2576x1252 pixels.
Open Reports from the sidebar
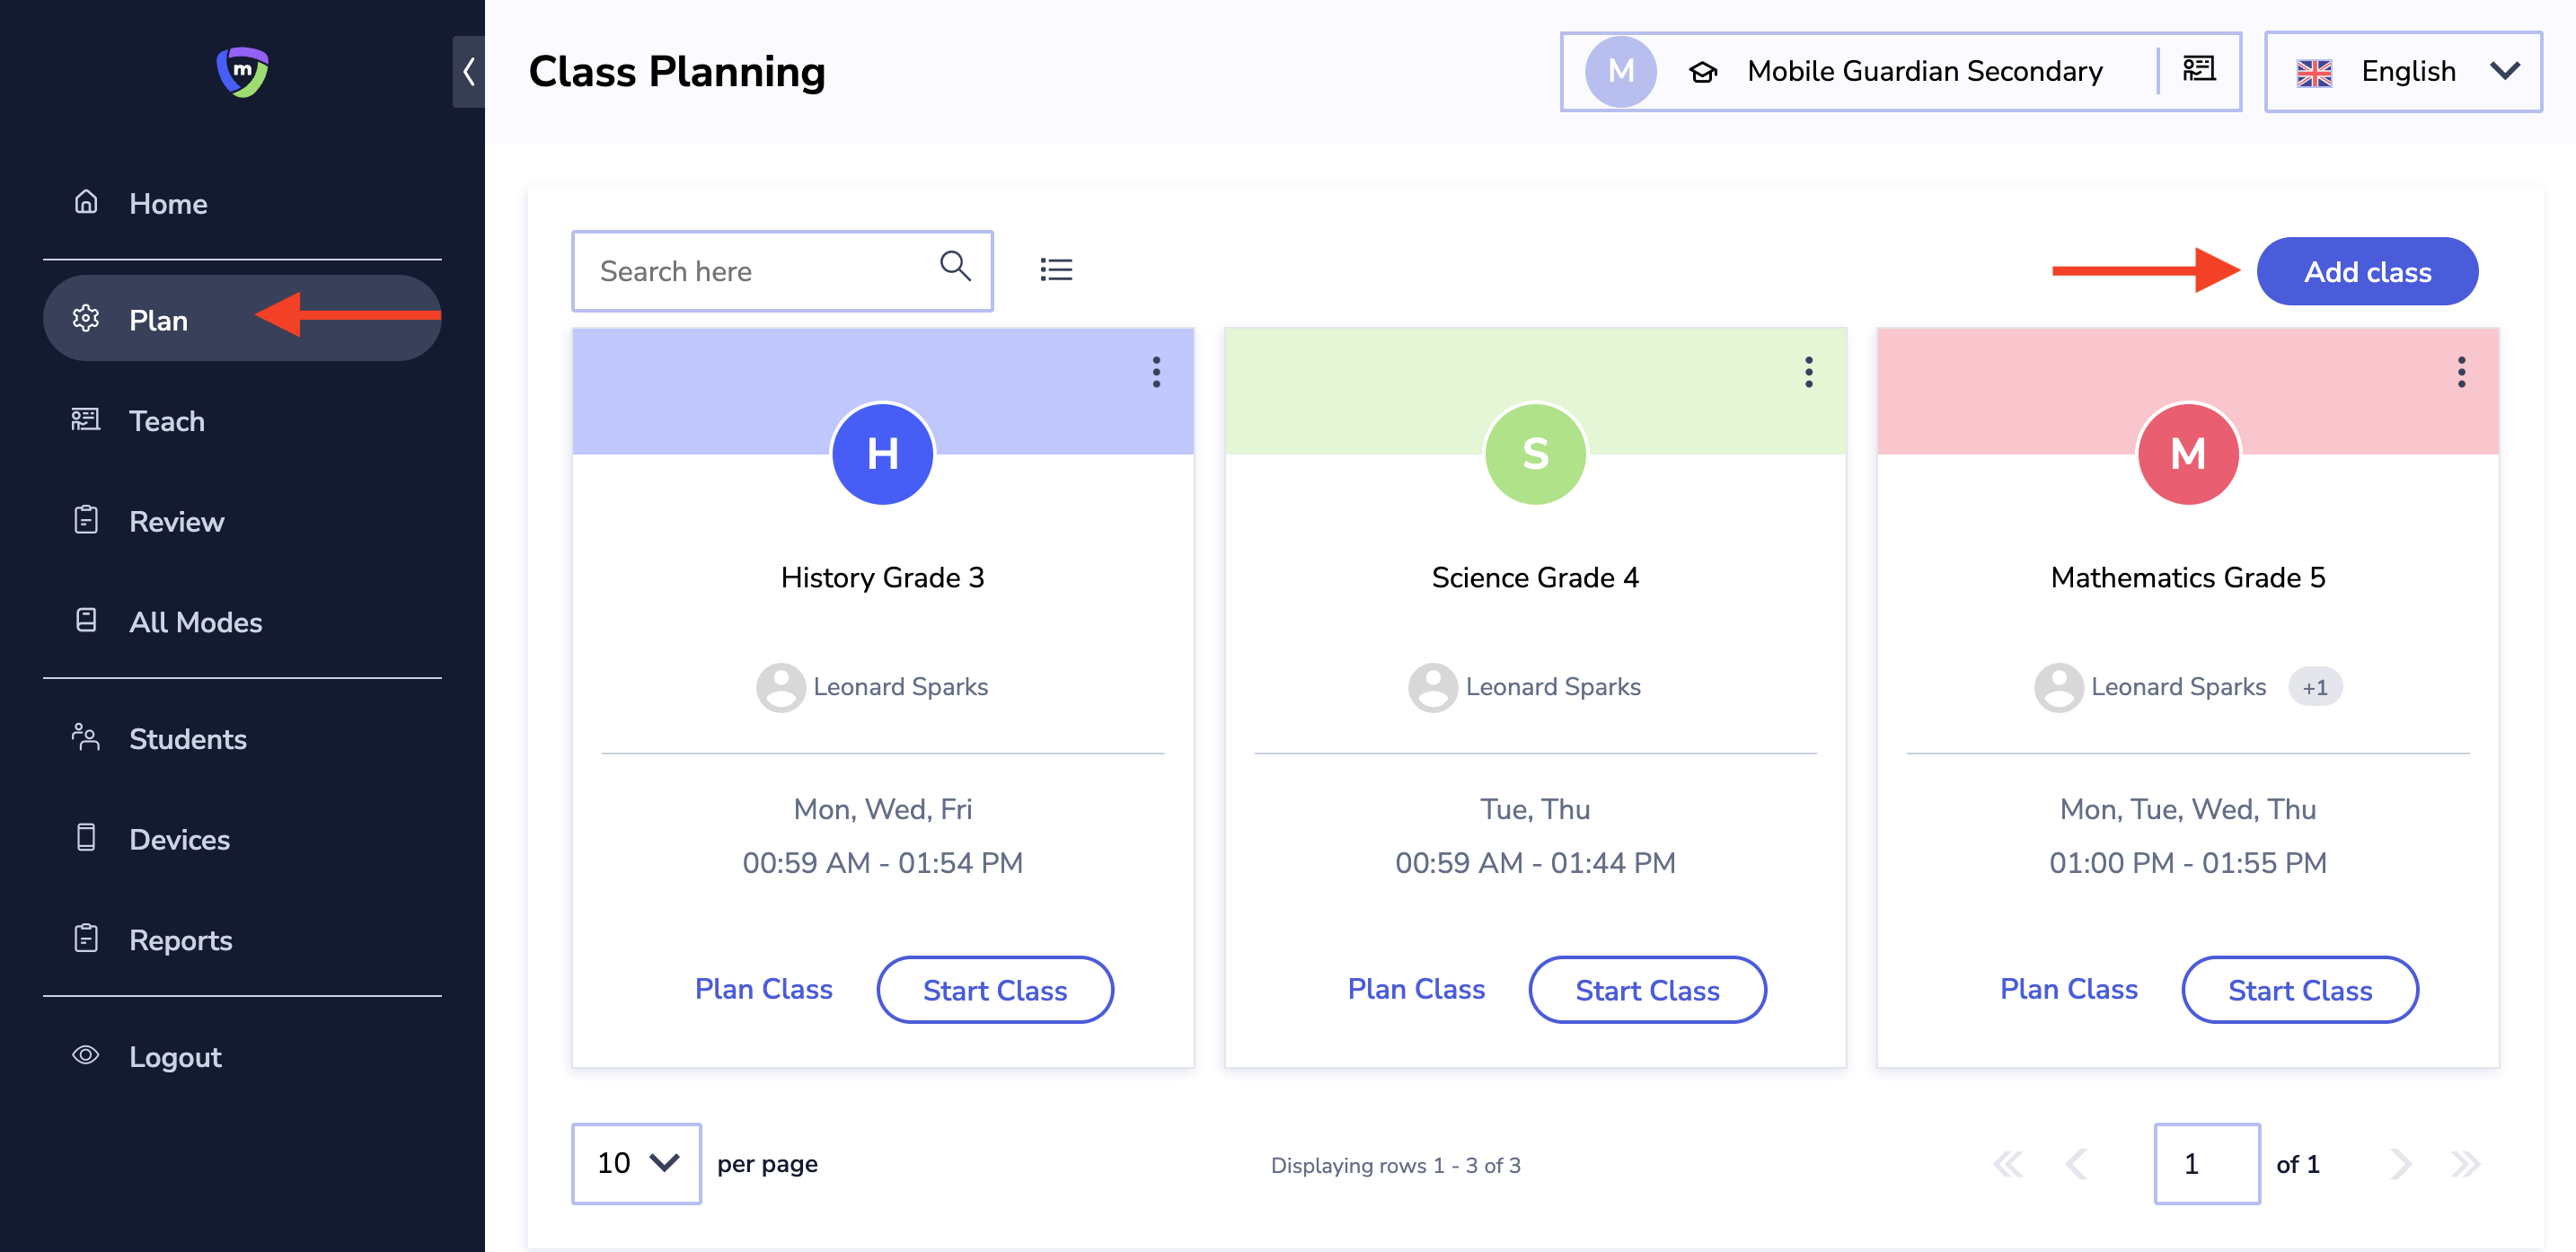click(180, 940)
